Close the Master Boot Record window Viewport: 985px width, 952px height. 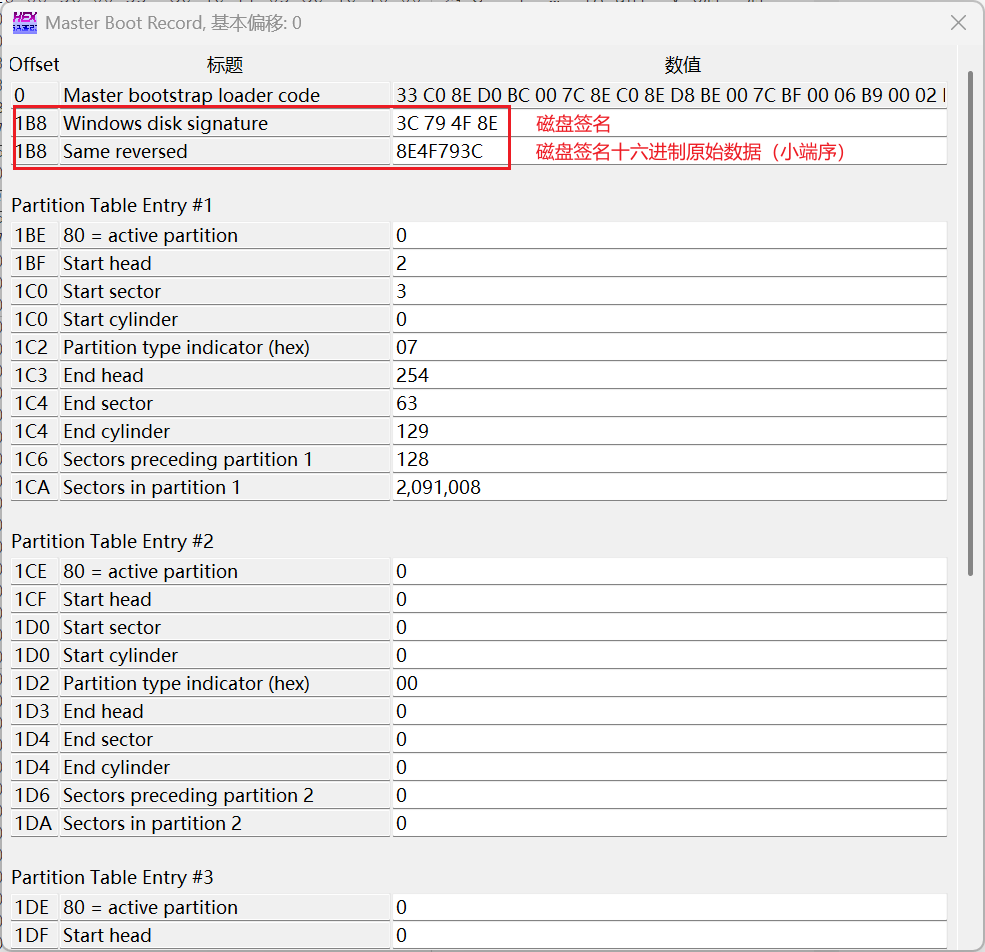[x=958, y=22]
